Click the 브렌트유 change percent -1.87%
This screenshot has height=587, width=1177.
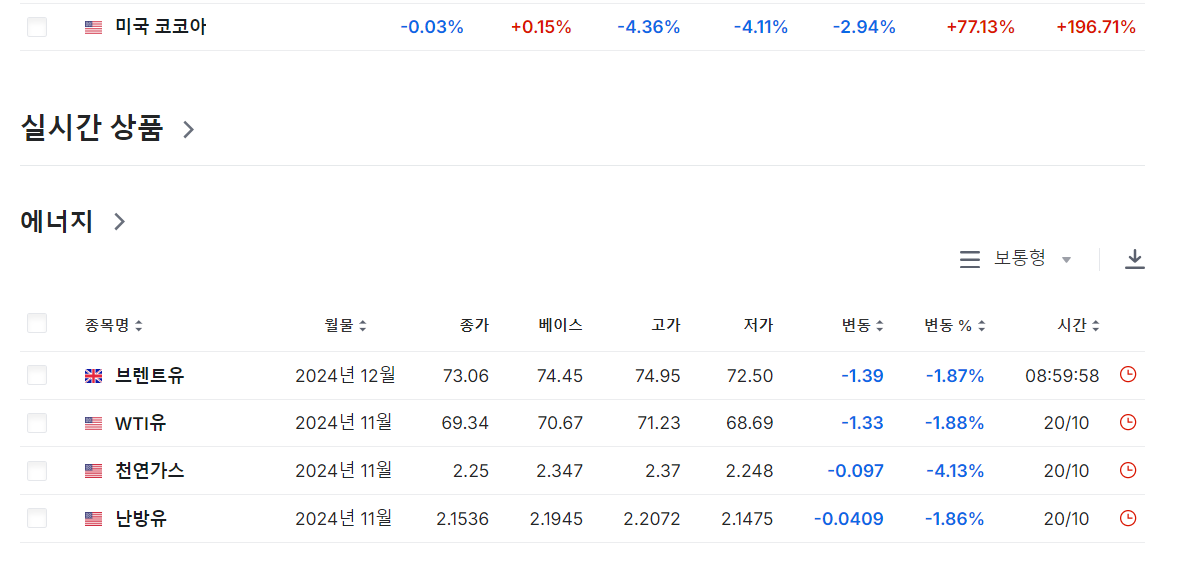(954, 375)
